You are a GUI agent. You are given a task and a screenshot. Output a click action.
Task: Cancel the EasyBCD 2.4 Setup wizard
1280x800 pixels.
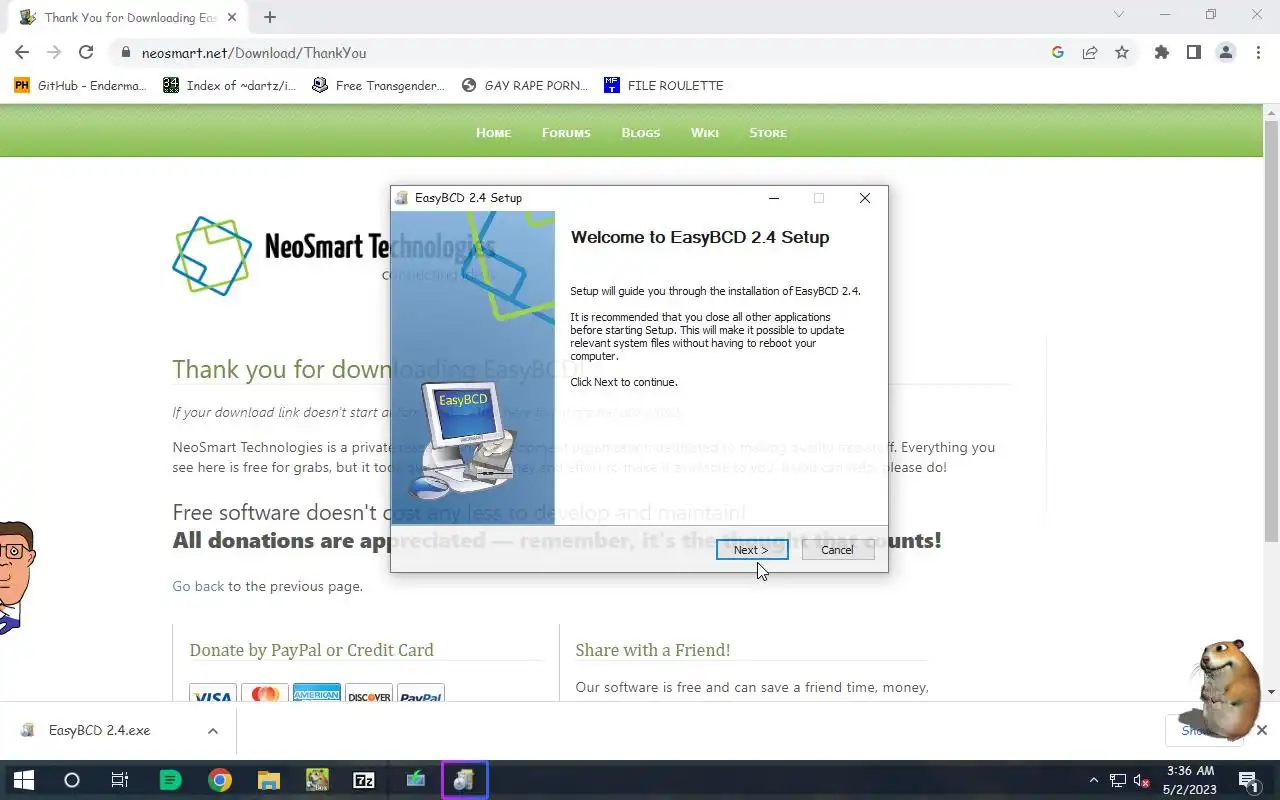point(837,550)
